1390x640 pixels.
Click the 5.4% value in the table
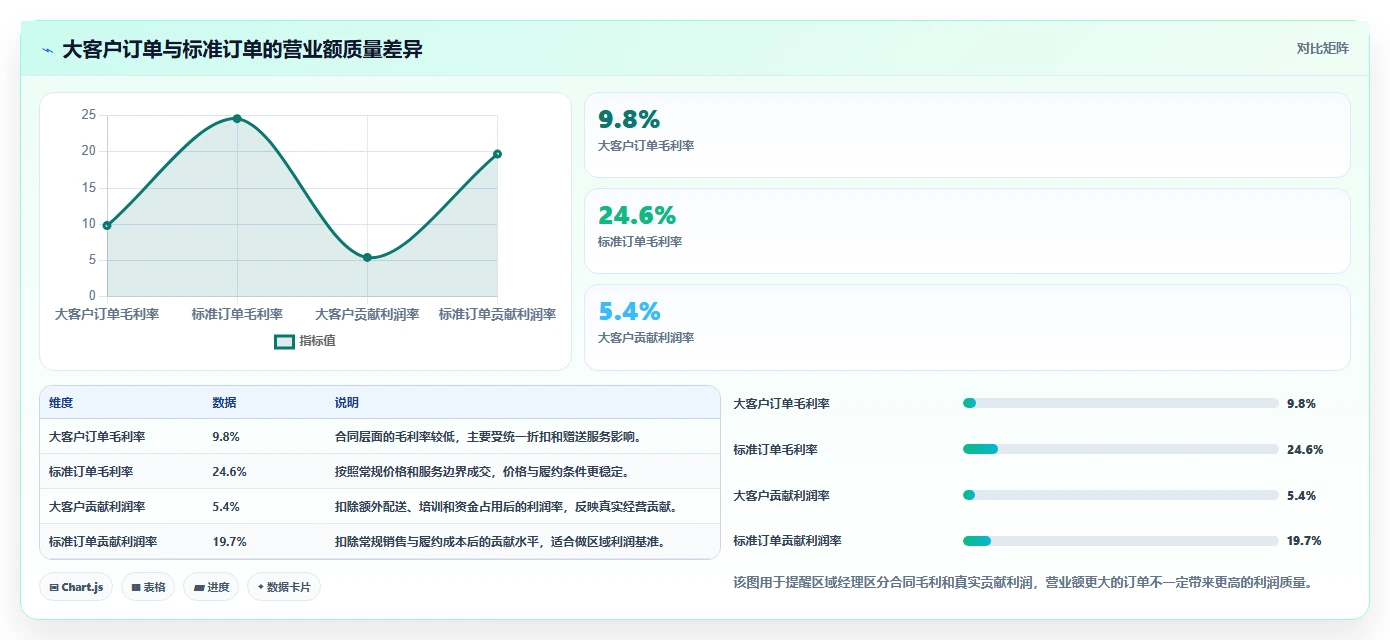(226, 507)
